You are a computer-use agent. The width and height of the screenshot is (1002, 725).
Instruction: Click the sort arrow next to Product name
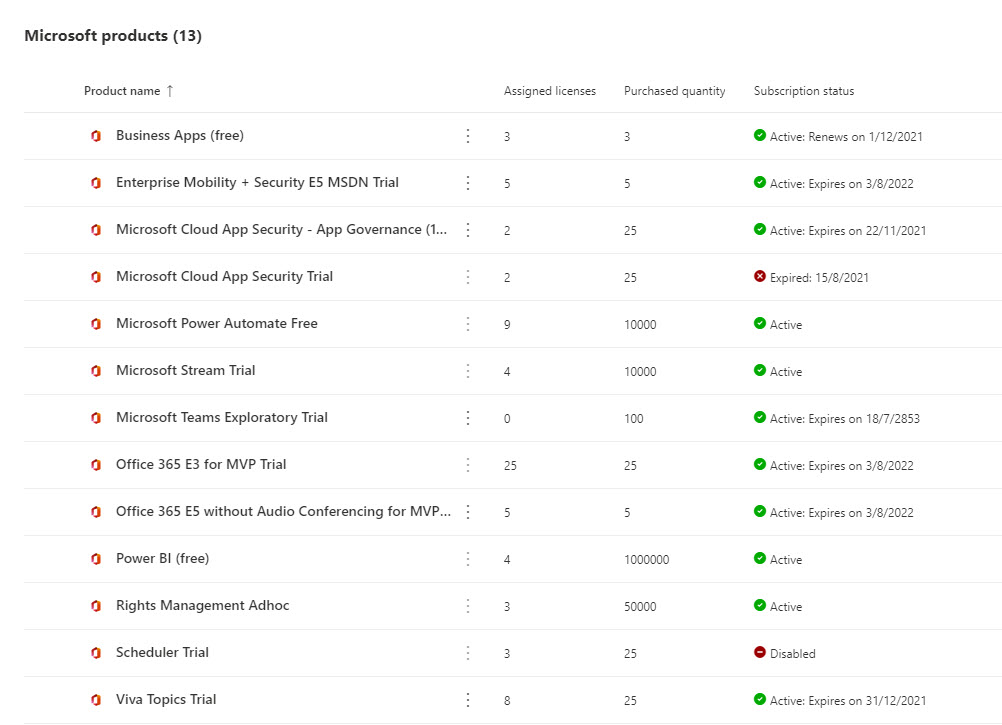[170, 91]
